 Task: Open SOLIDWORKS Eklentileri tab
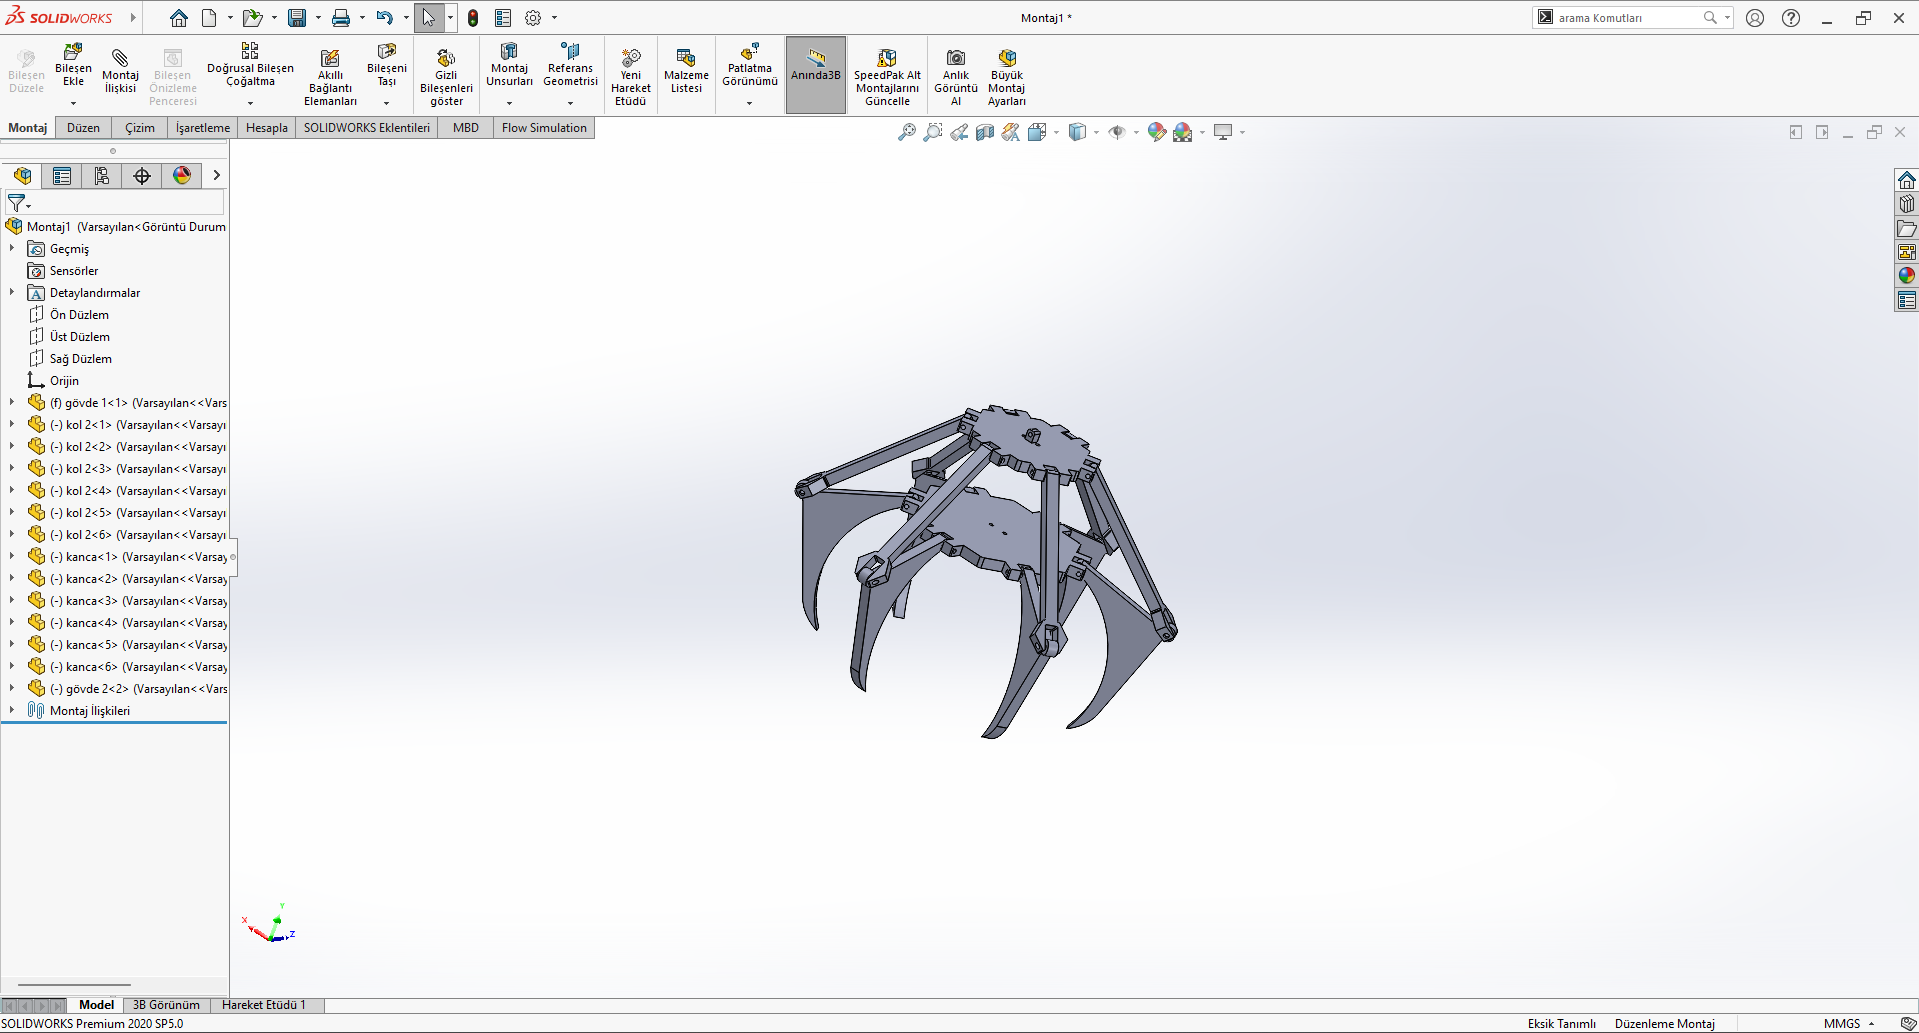(x=367, y=128)
